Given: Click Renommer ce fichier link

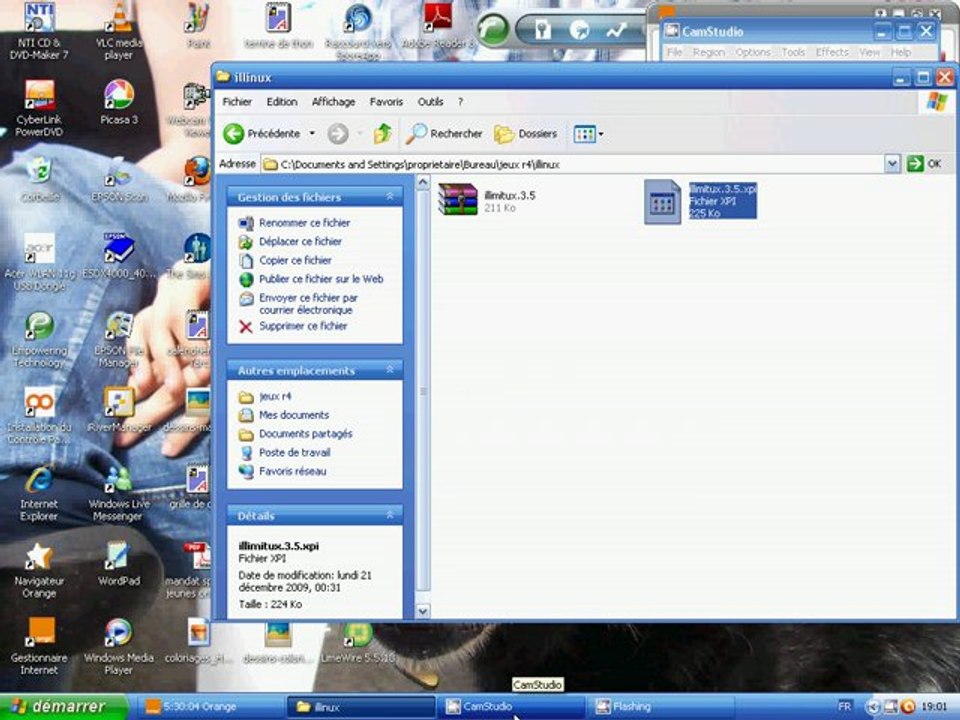Looking at the screenshot, I should 304,223.
